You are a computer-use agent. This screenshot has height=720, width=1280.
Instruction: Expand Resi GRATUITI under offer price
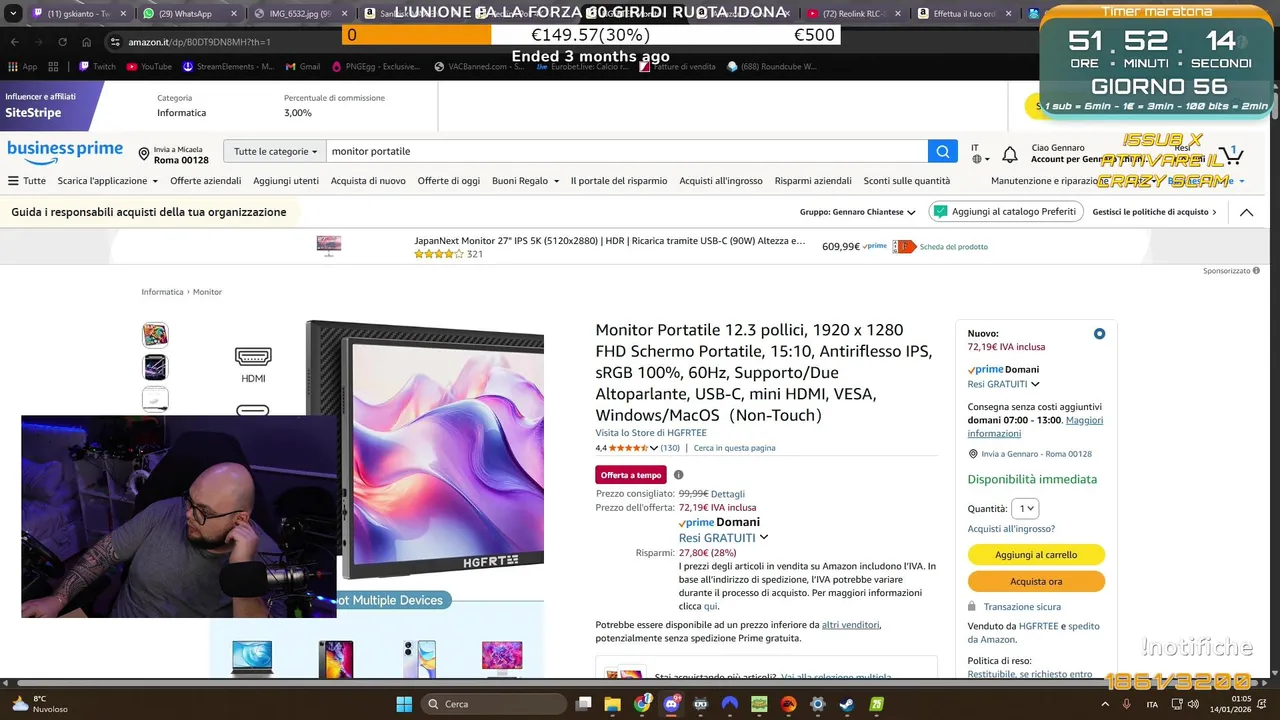tap(723, 538)
